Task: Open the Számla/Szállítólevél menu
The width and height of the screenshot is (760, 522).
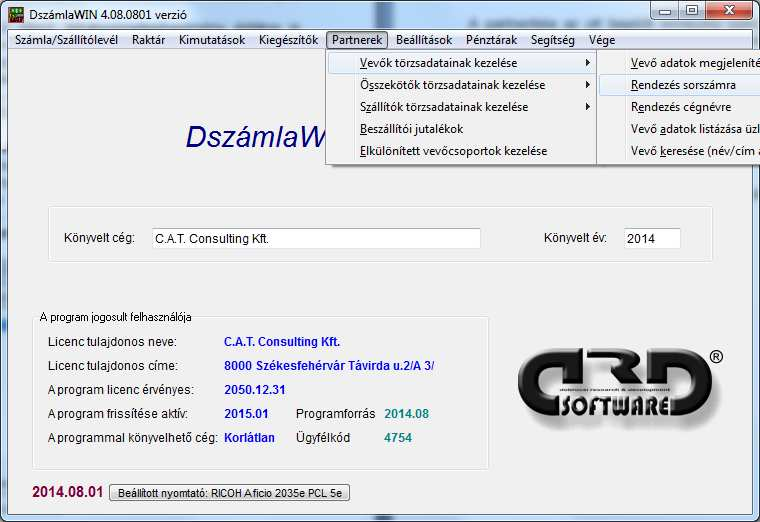Action: click(x=66, y=40)
